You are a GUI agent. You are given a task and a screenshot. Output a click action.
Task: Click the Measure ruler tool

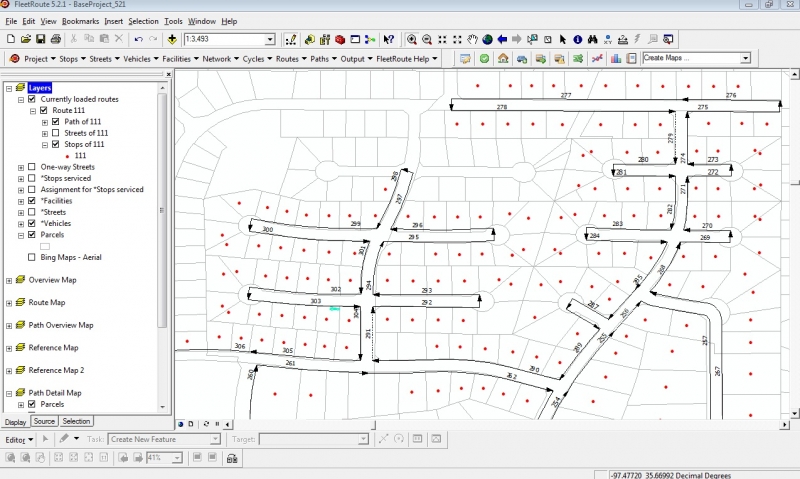pyautogui.click(x=622, y=39)
